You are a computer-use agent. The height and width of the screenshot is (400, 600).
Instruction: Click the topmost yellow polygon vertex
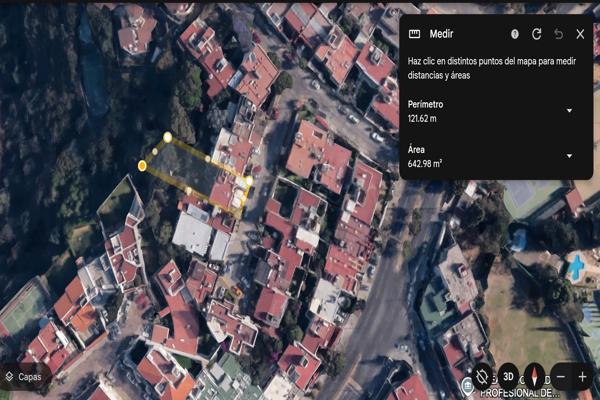167,137
